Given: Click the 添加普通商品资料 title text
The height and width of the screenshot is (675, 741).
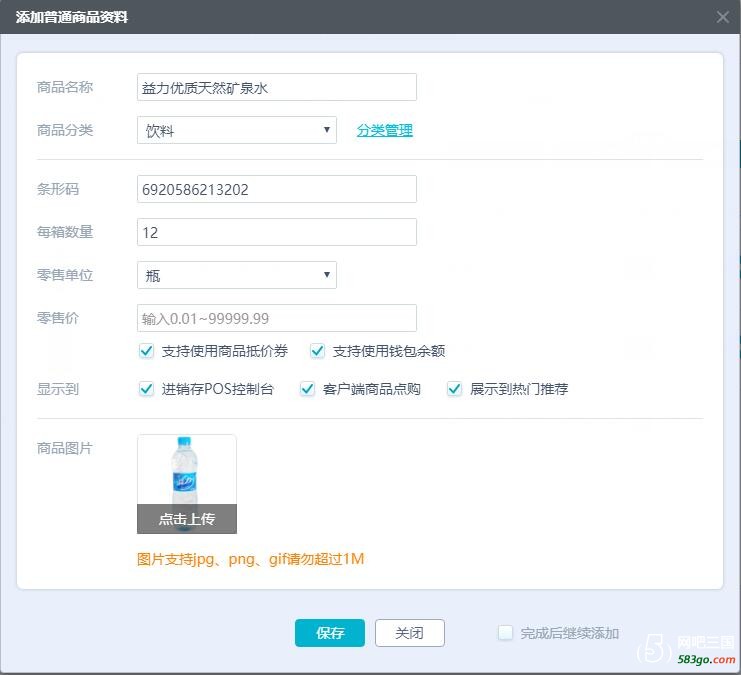Looking at the screenshot, I should [71, 17].
